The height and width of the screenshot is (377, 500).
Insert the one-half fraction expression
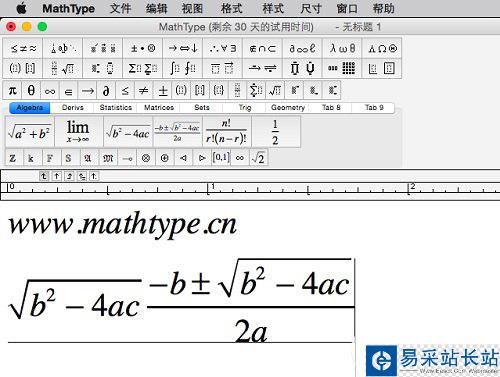coord(276,132)
